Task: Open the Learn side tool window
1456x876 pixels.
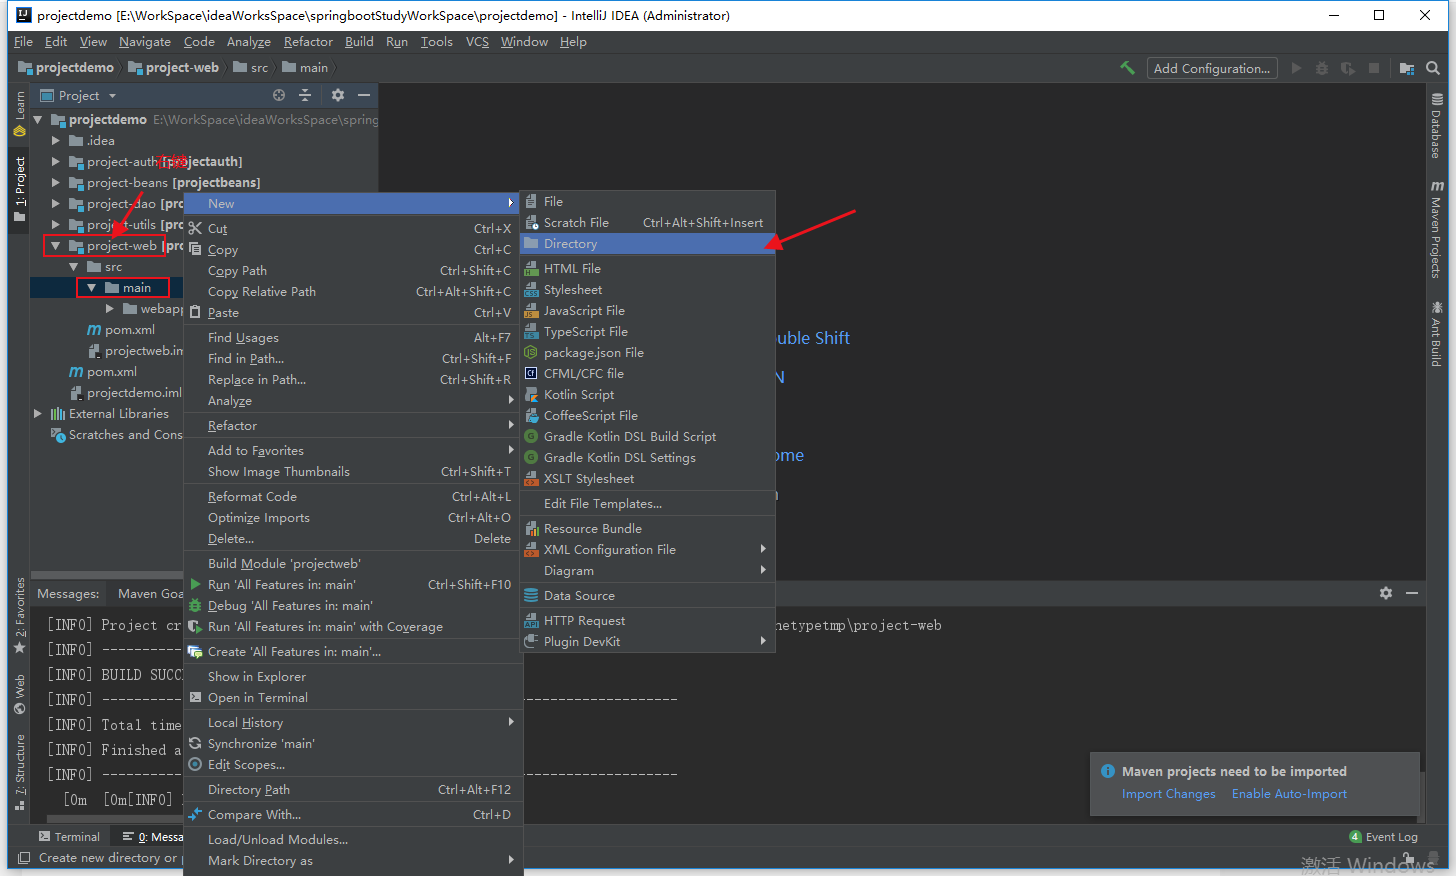Action: 19,114
